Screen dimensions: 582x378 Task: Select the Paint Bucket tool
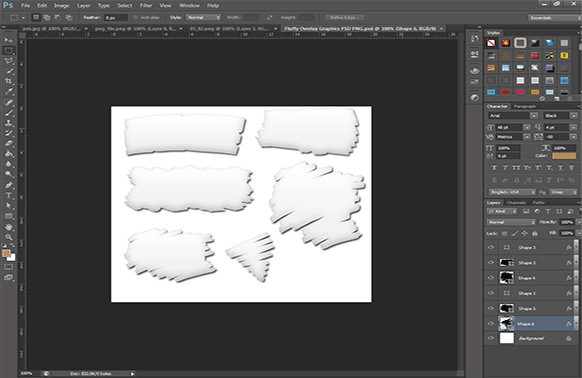9,154
